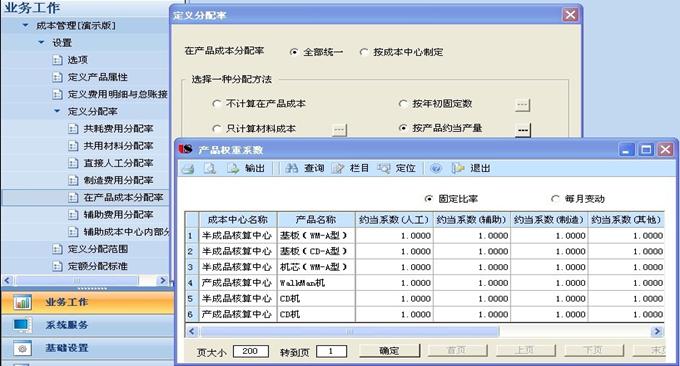Viewport: 680px width, 366px height.
Task: Open the 栏目 columns icon
Action: (x=338, y=169)
